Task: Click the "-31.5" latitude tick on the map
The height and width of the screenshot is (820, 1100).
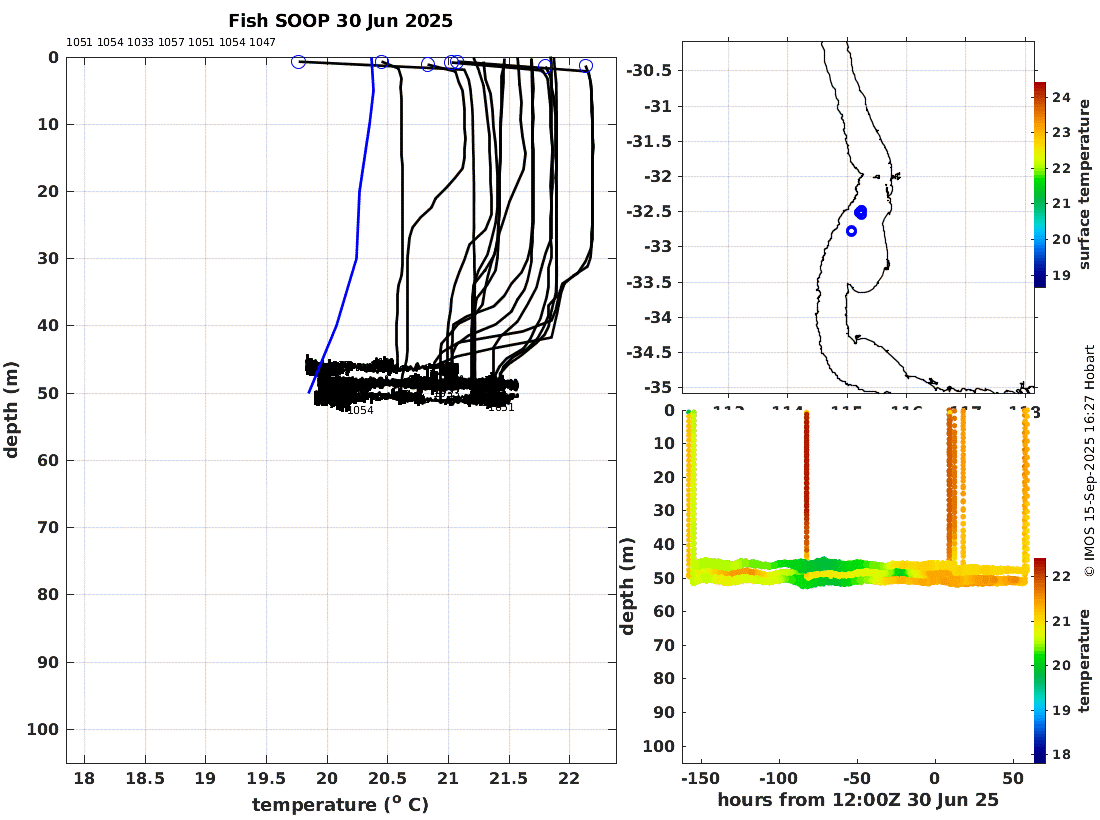Action: pyautogui.click(x=649, y=141)
